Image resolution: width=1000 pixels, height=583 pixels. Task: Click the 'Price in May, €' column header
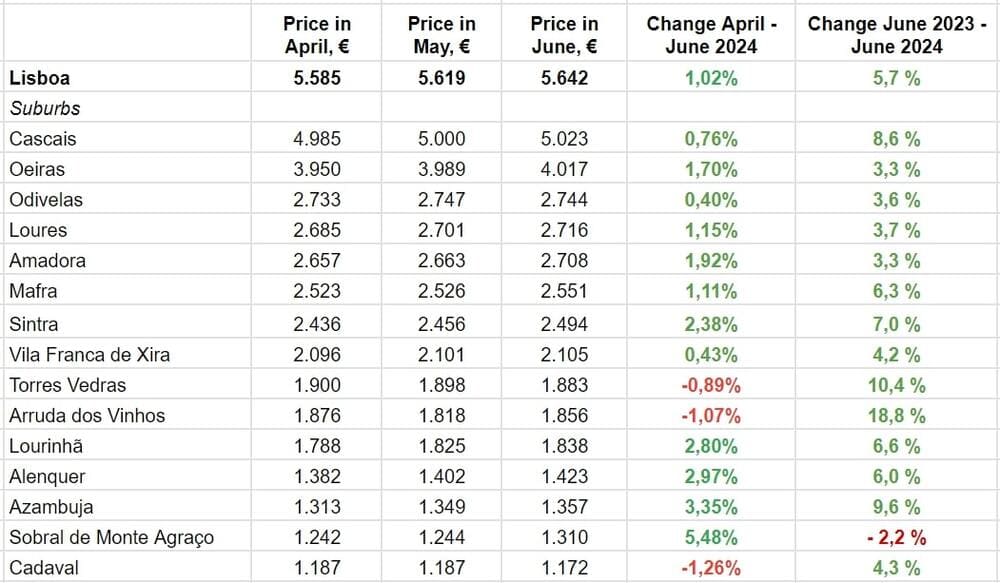coord(442,35)
